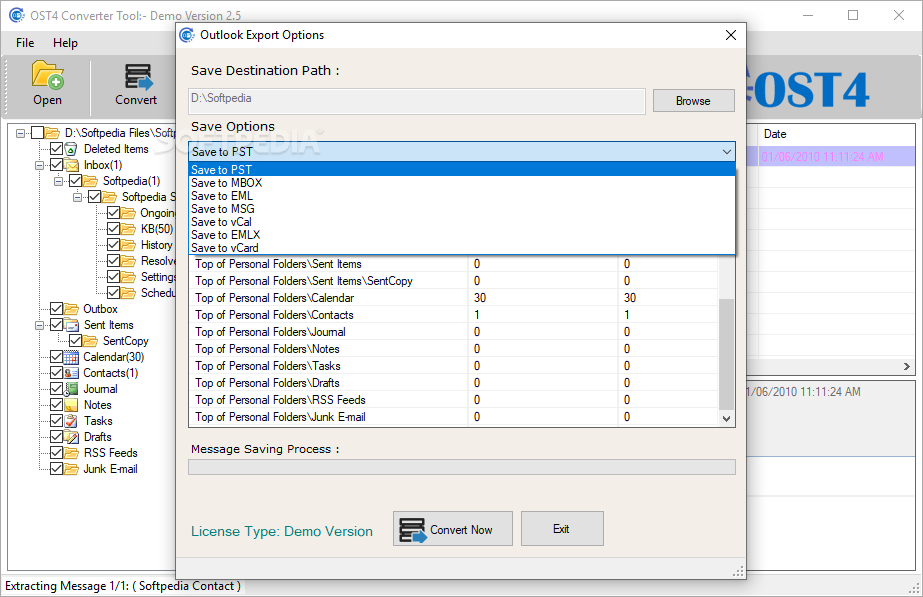Click the Convert Now button
The height and width of the screenshot is (597, 923).
pos(453,529)
